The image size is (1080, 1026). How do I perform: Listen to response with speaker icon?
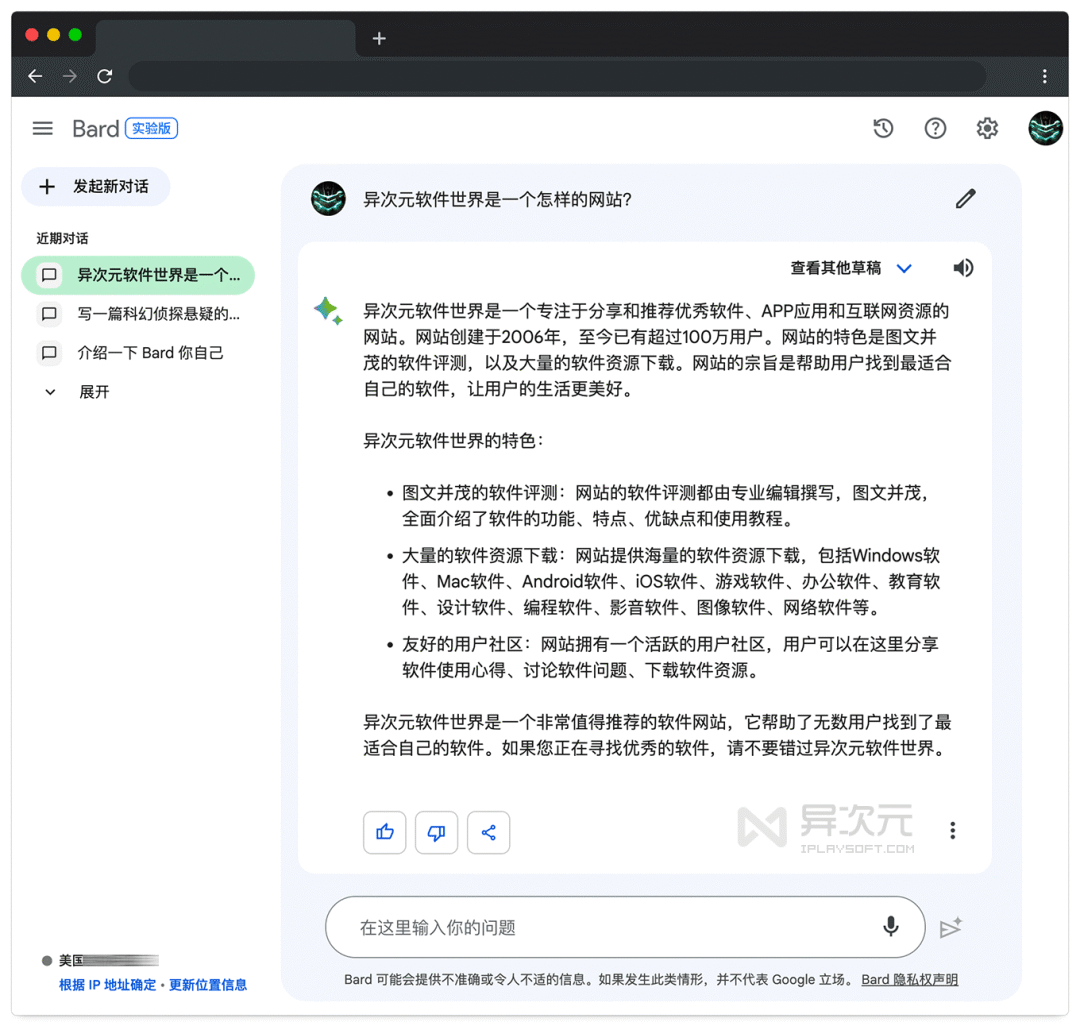tap(963, 268)
